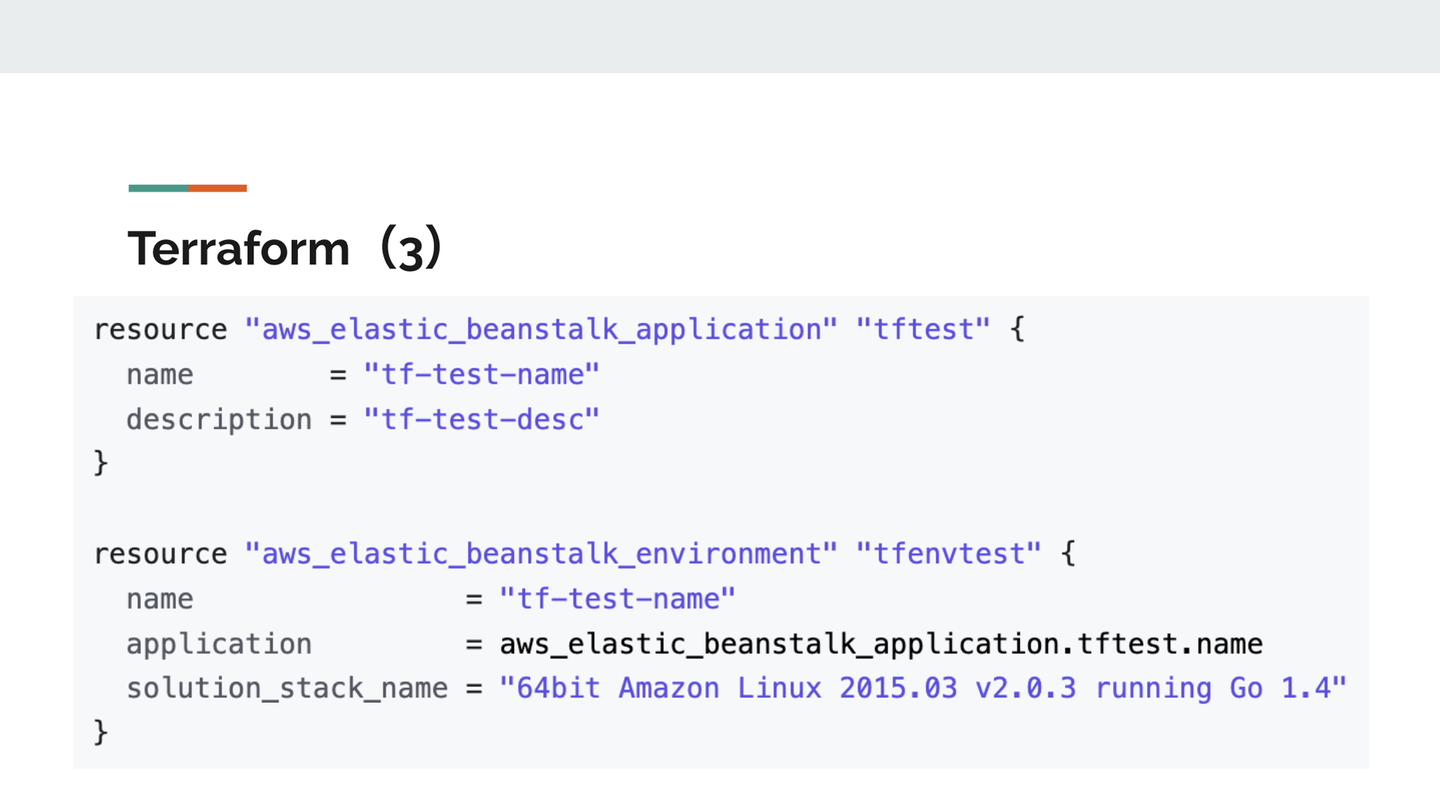Click the "application" attribute key

[x=219, y=644]
